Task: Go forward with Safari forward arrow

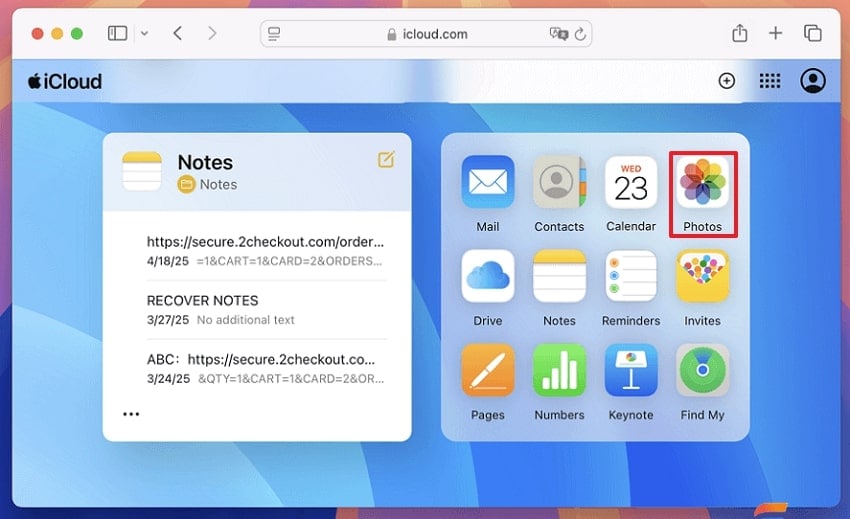Action: tap(212, 34)
